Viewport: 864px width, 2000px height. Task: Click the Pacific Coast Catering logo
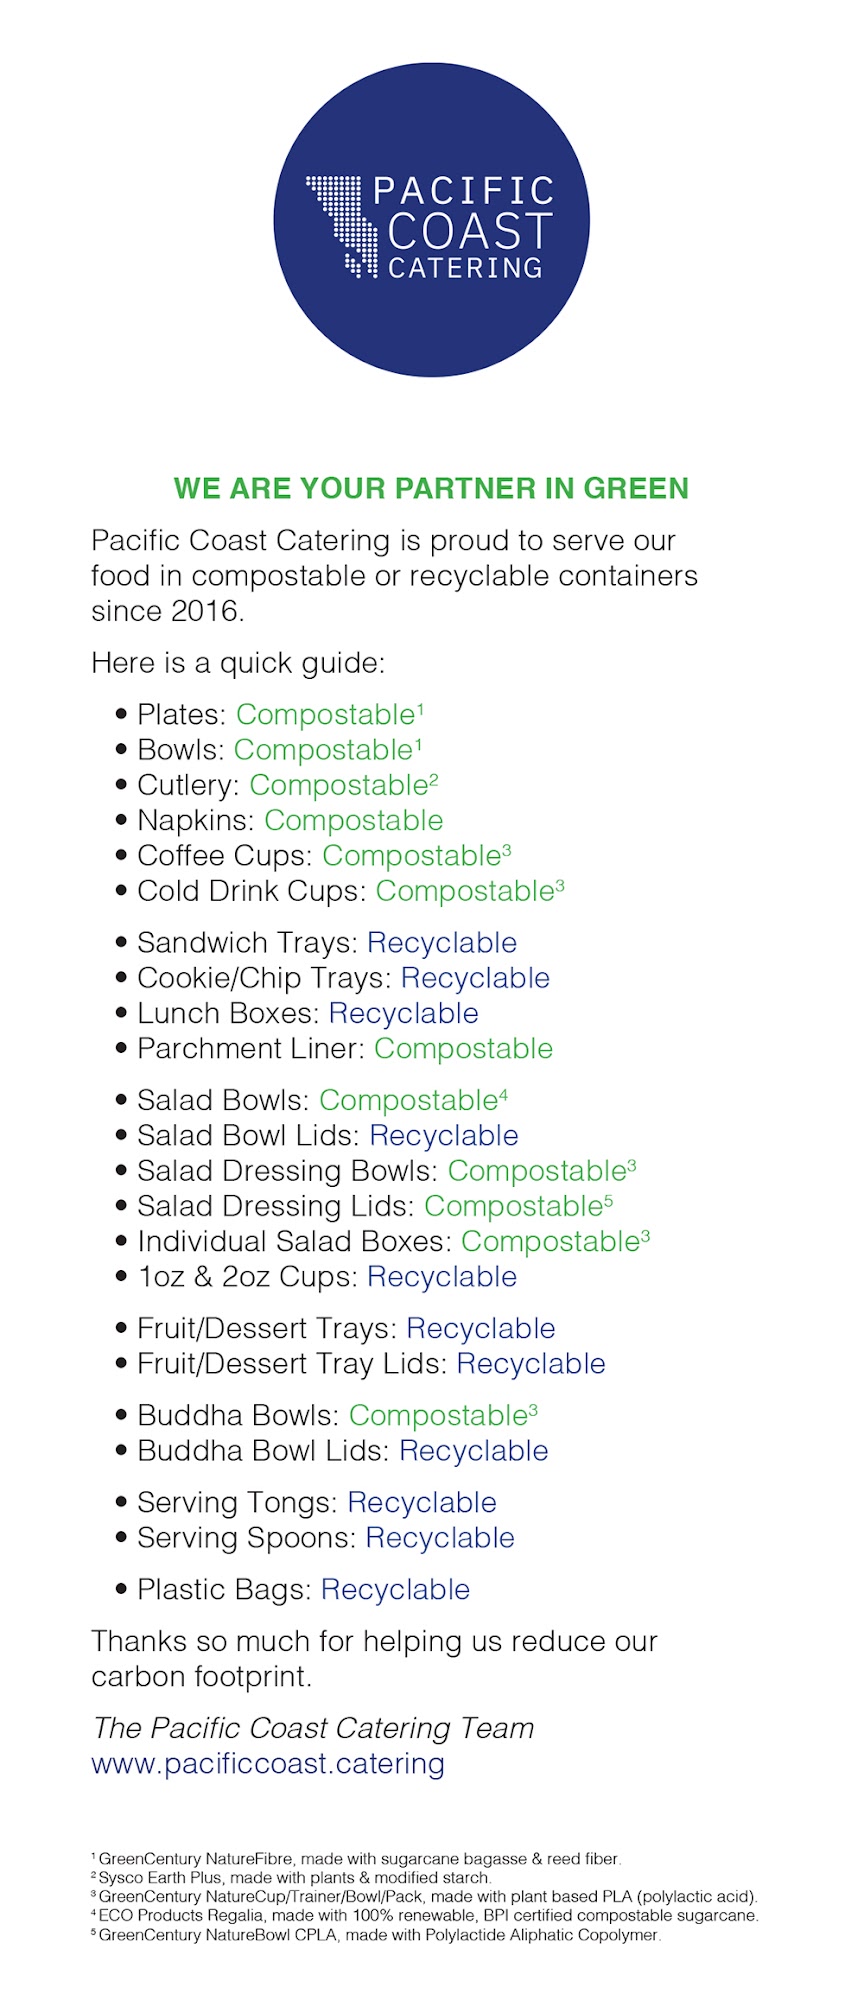432,222
